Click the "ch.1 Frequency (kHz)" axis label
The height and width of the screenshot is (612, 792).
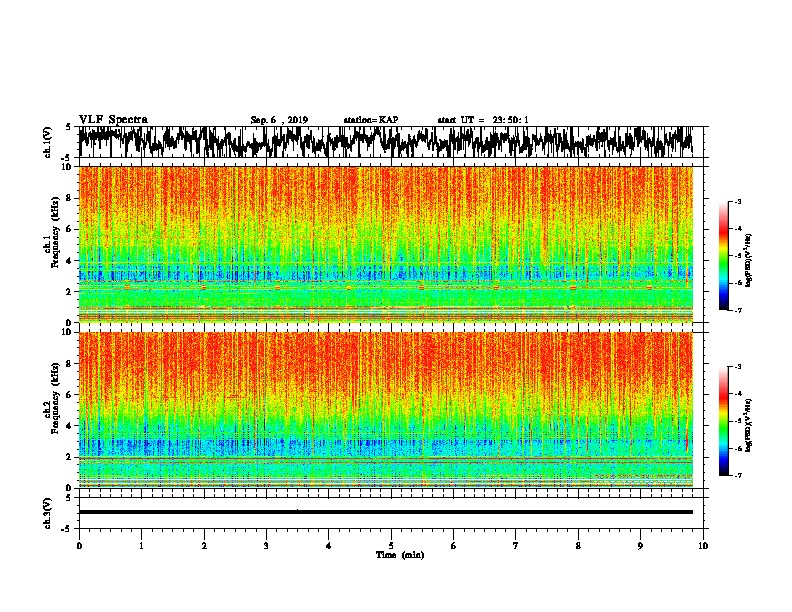tap(52, 232)
